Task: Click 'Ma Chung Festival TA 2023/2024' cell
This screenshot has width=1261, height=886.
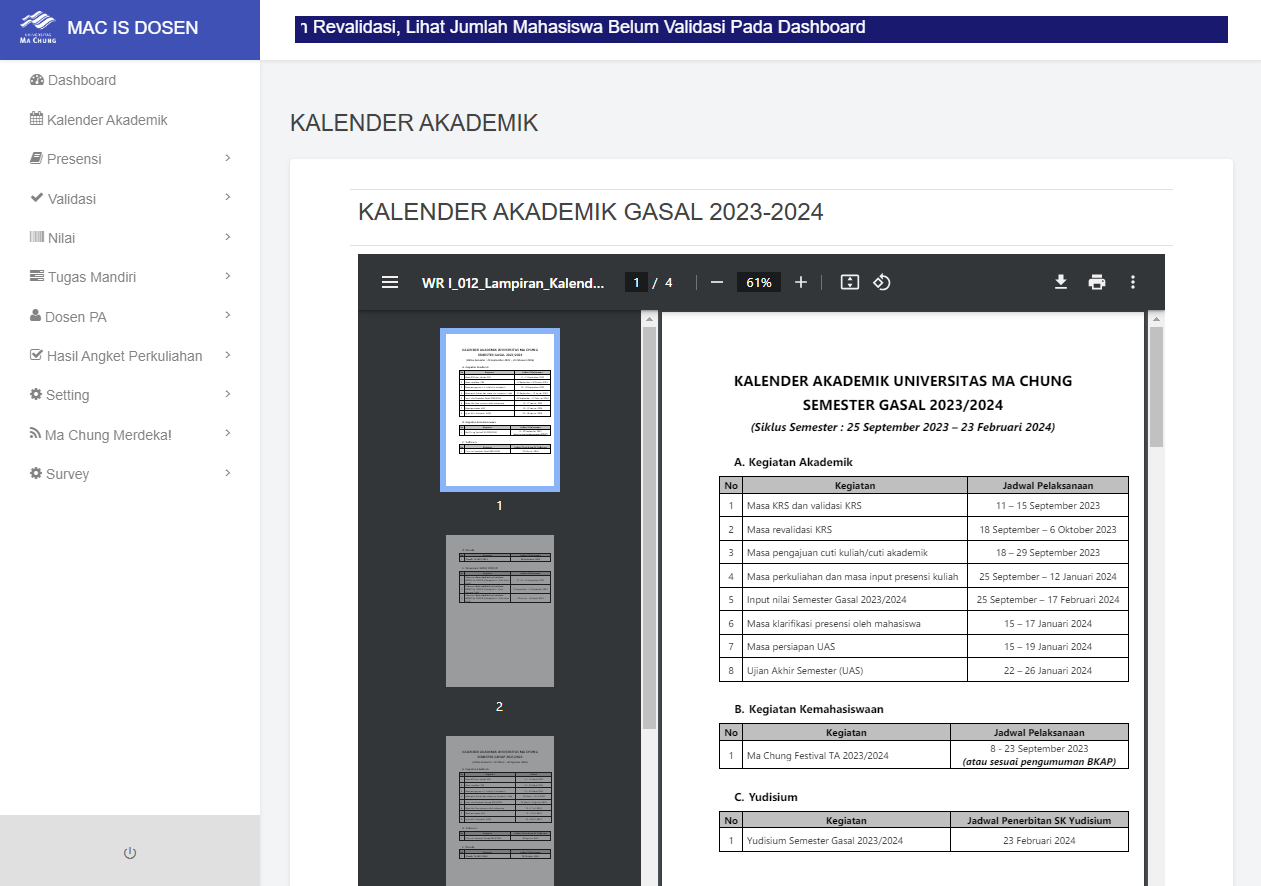Action: 846,755
